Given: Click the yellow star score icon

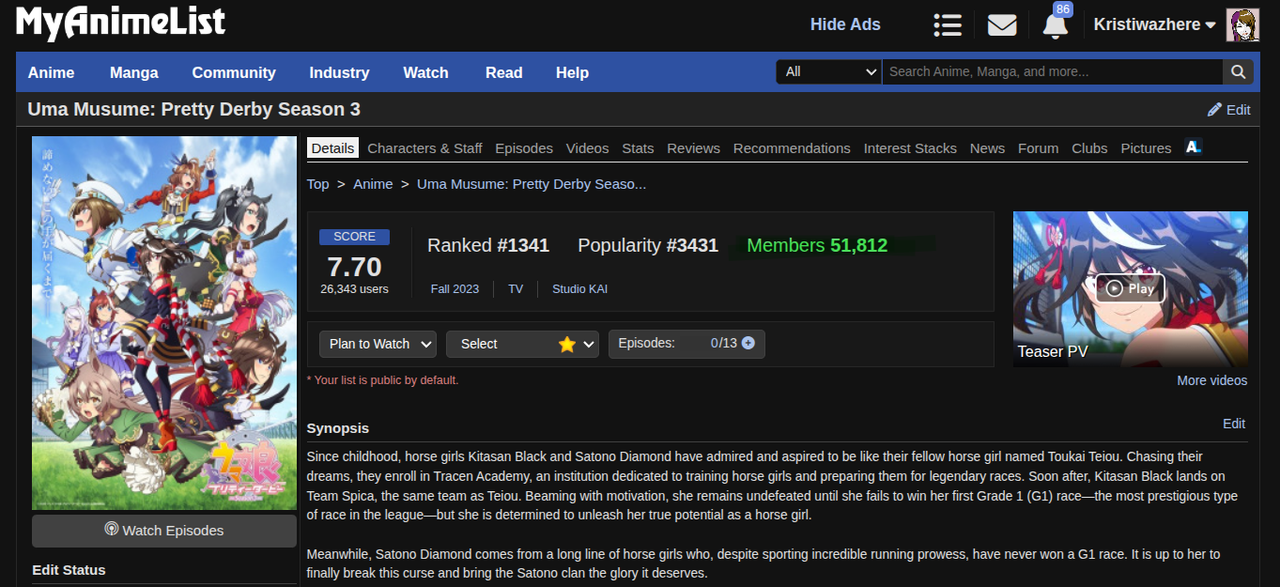Looking at the screenshot, I should pos(567,344).
